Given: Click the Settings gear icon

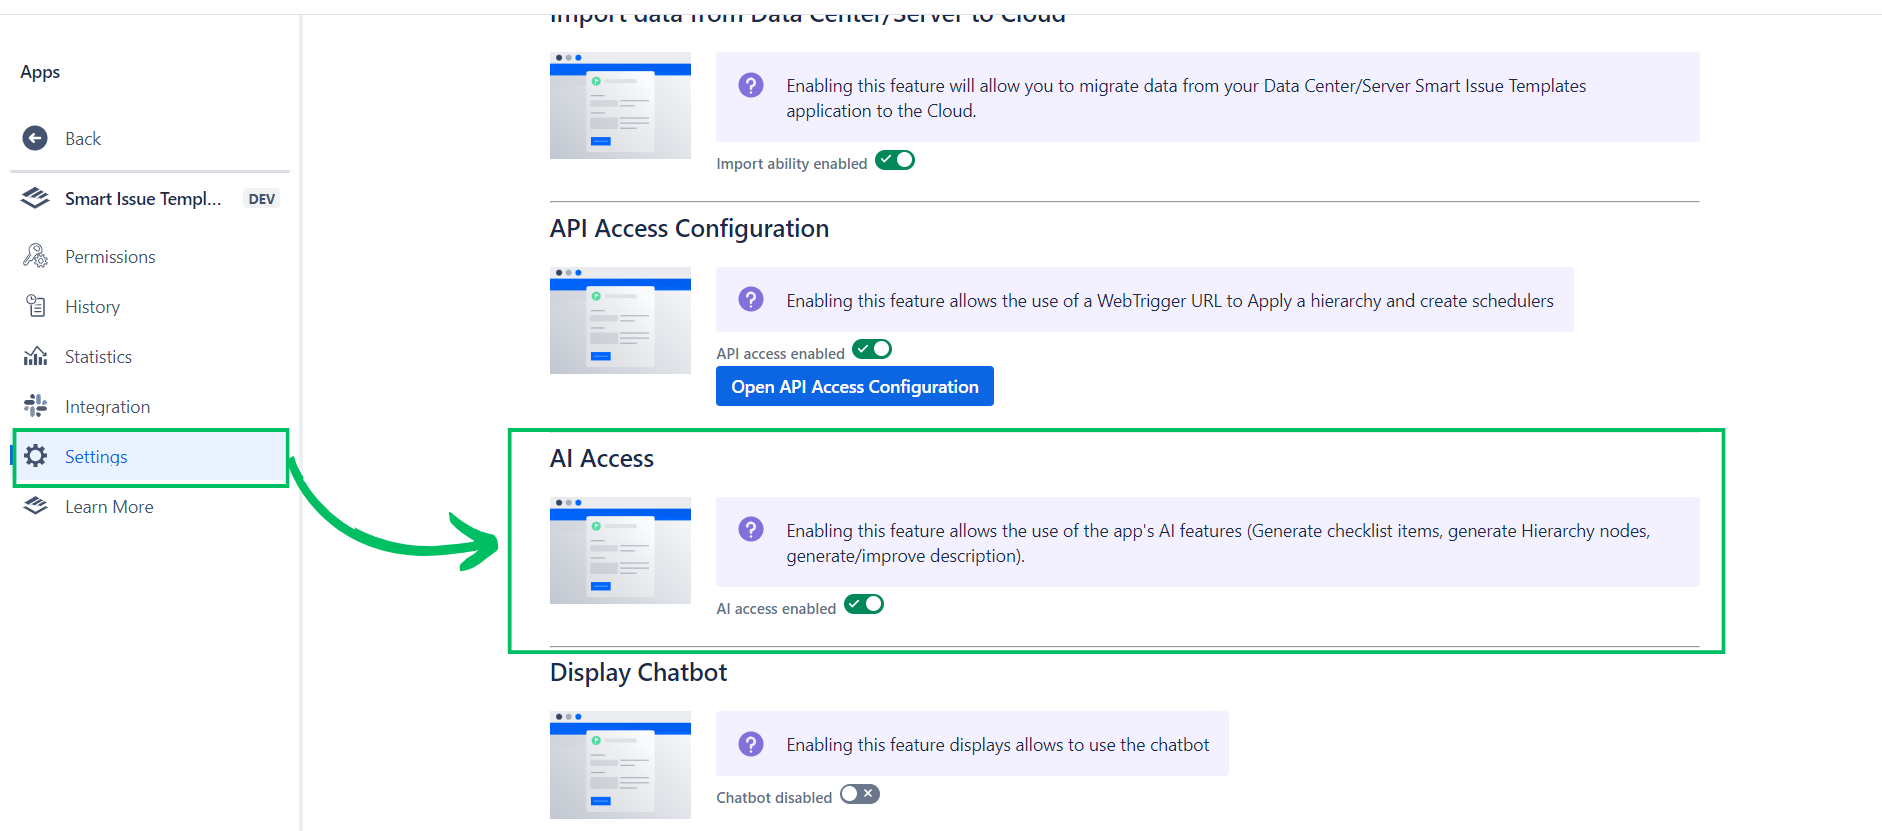Looking at the screenshot, I should 36,456.
